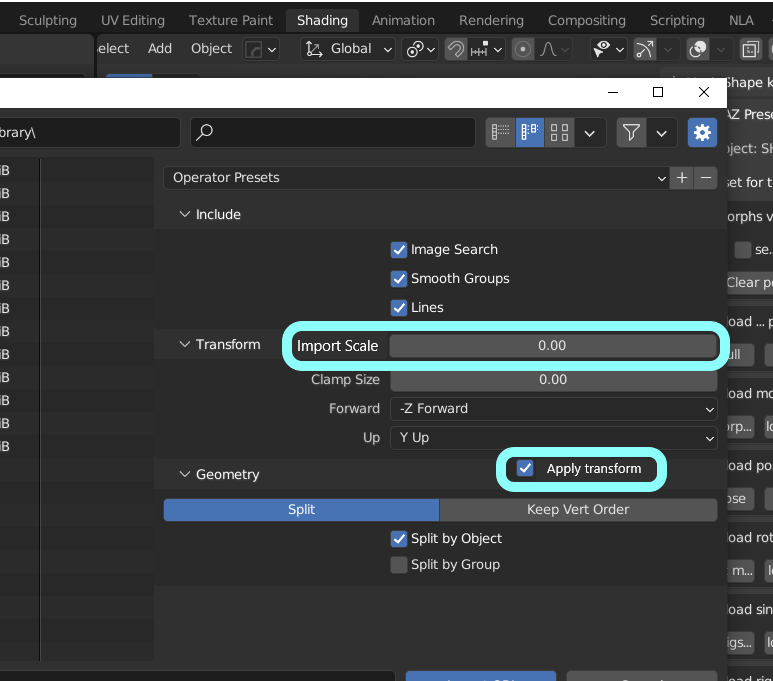Add a new operator preset

[x=682, y=178]
